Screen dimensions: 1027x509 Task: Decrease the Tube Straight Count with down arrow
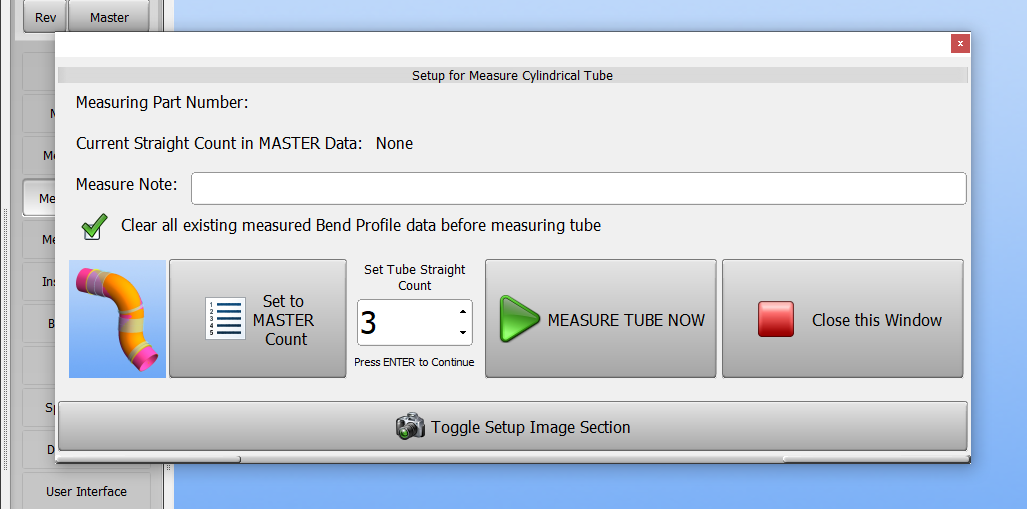point(462,333)
